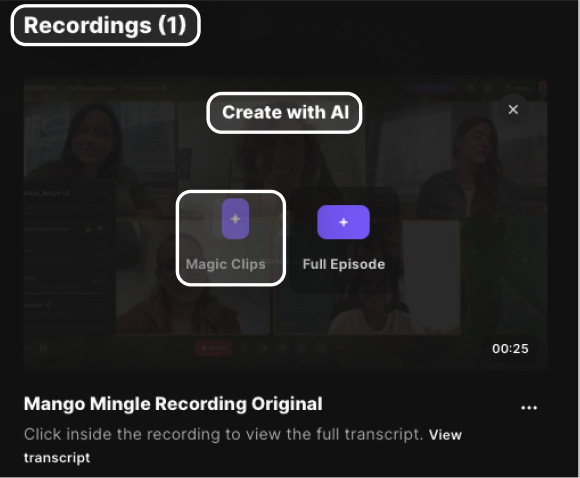Image resolution: width=580 pixels, height=478 pixels.
Task: Click the 00:25 duration badge
Action: (510, 349)
